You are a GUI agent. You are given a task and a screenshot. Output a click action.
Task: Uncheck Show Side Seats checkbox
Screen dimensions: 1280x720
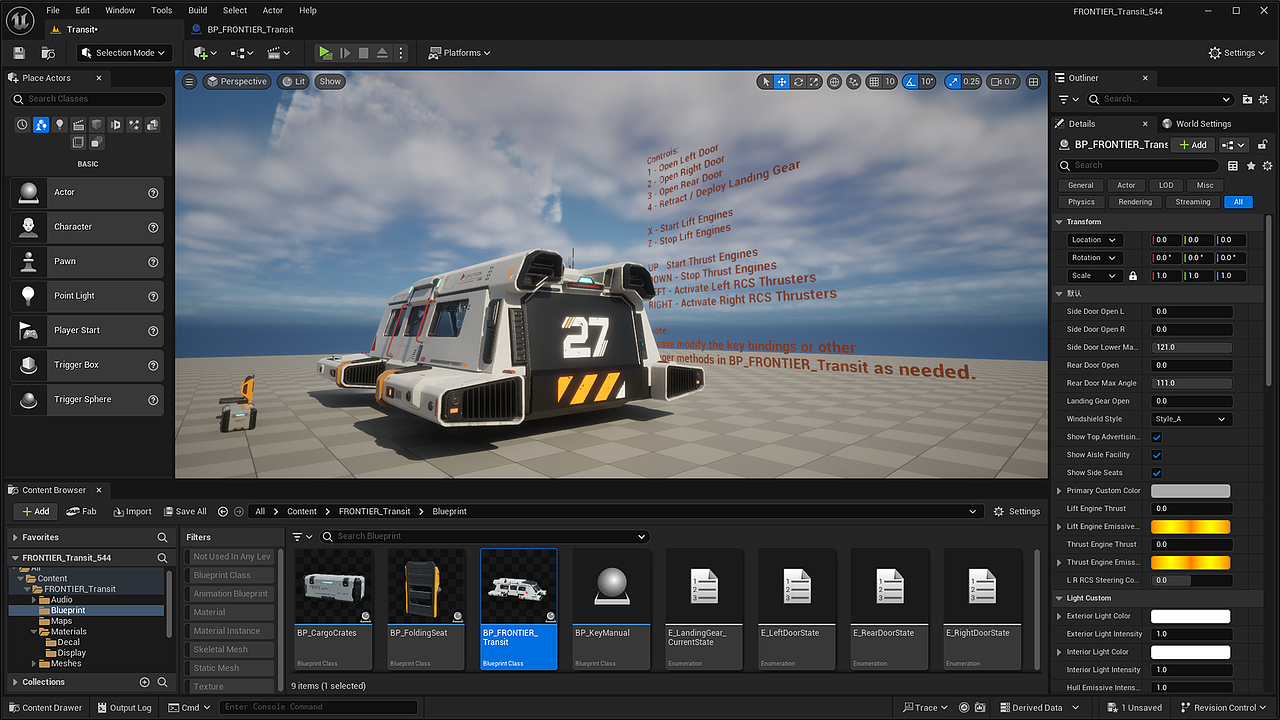click(x=1157, y=473)
